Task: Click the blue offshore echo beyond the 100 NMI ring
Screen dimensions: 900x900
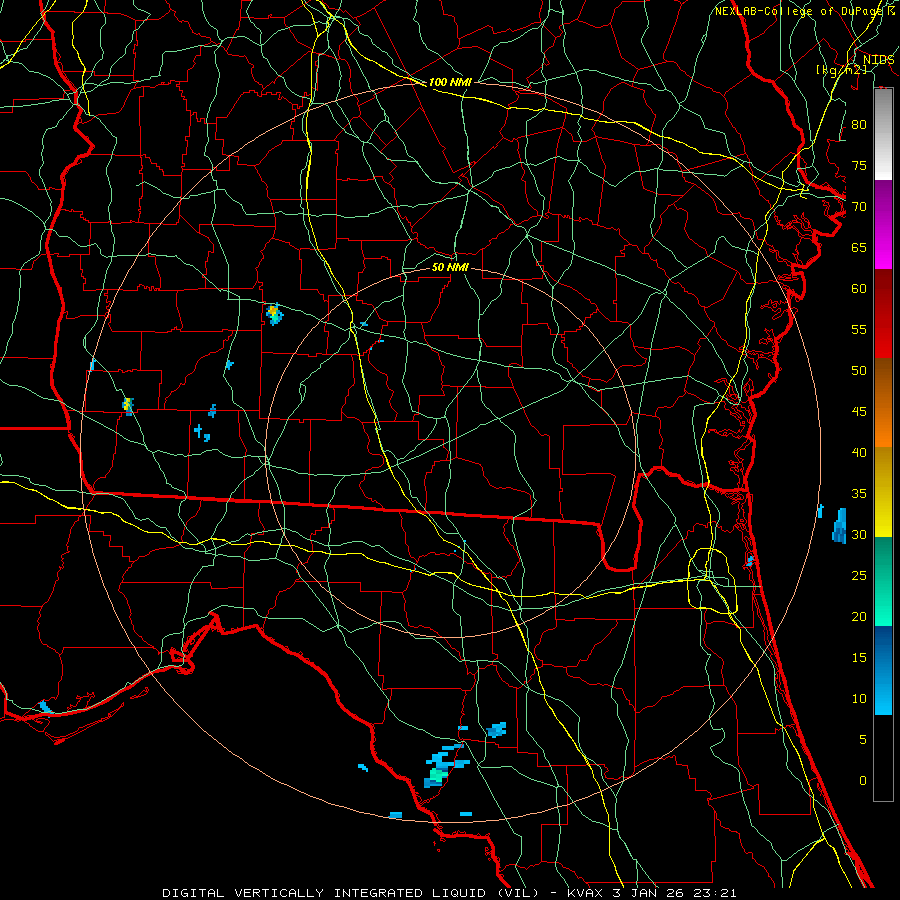Action: pos(839,526)
